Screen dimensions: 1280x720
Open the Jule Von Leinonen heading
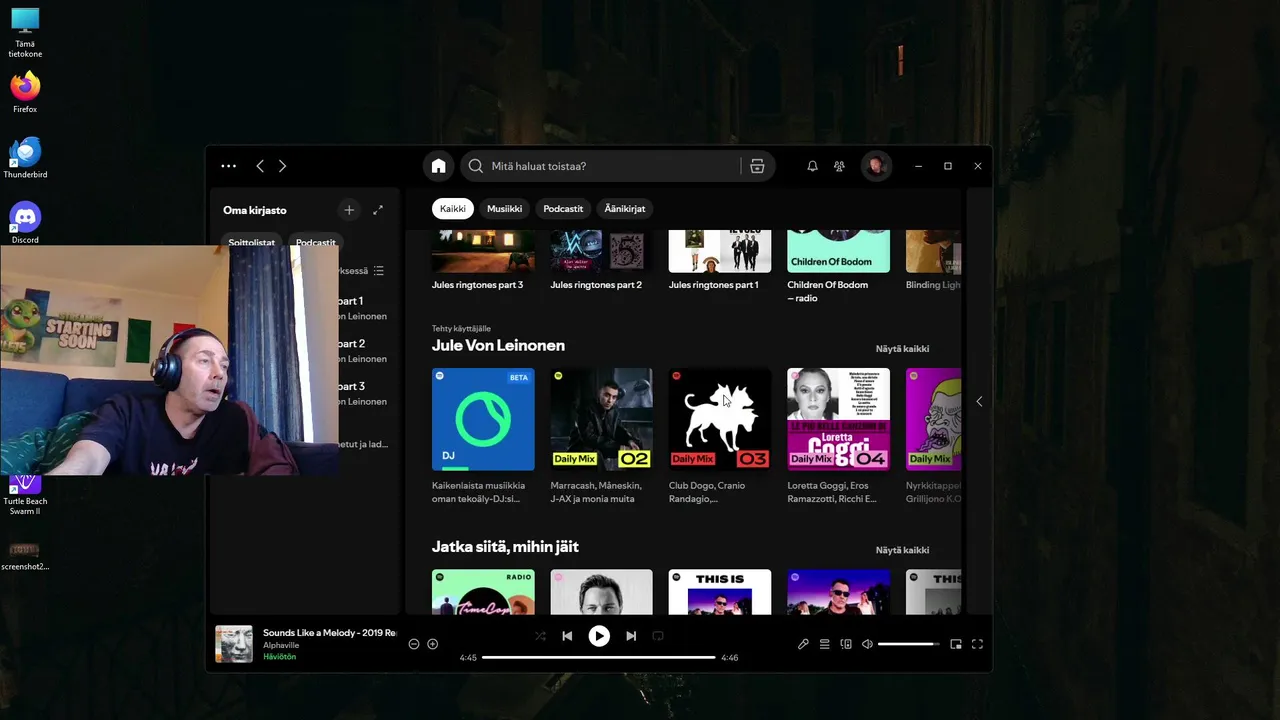click(x=498, y=345)
